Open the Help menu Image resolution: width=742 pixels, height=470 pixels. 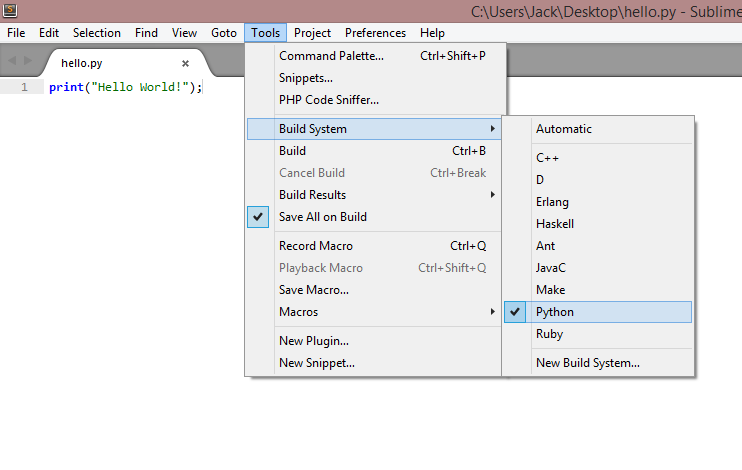tap(432, 33)
